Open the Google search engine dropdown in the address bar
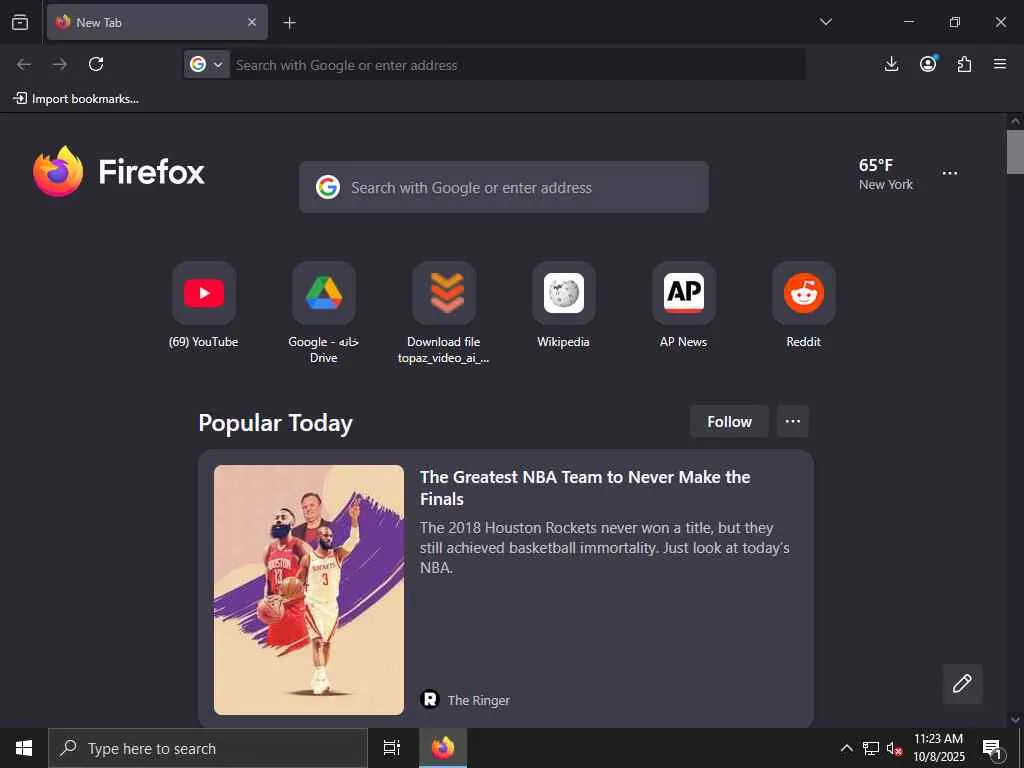Screen dimensions: 1024x768 206,64
